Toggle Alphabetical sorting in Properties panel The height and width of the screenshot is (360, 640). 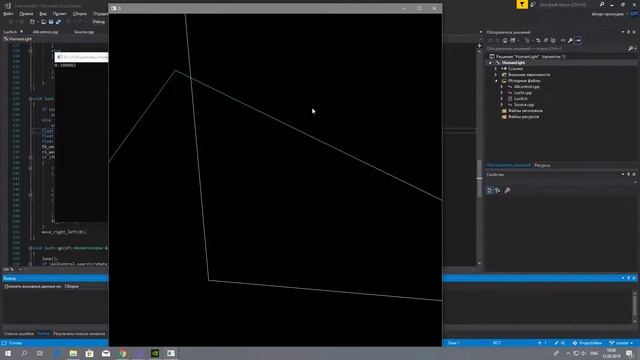(498, 190)
